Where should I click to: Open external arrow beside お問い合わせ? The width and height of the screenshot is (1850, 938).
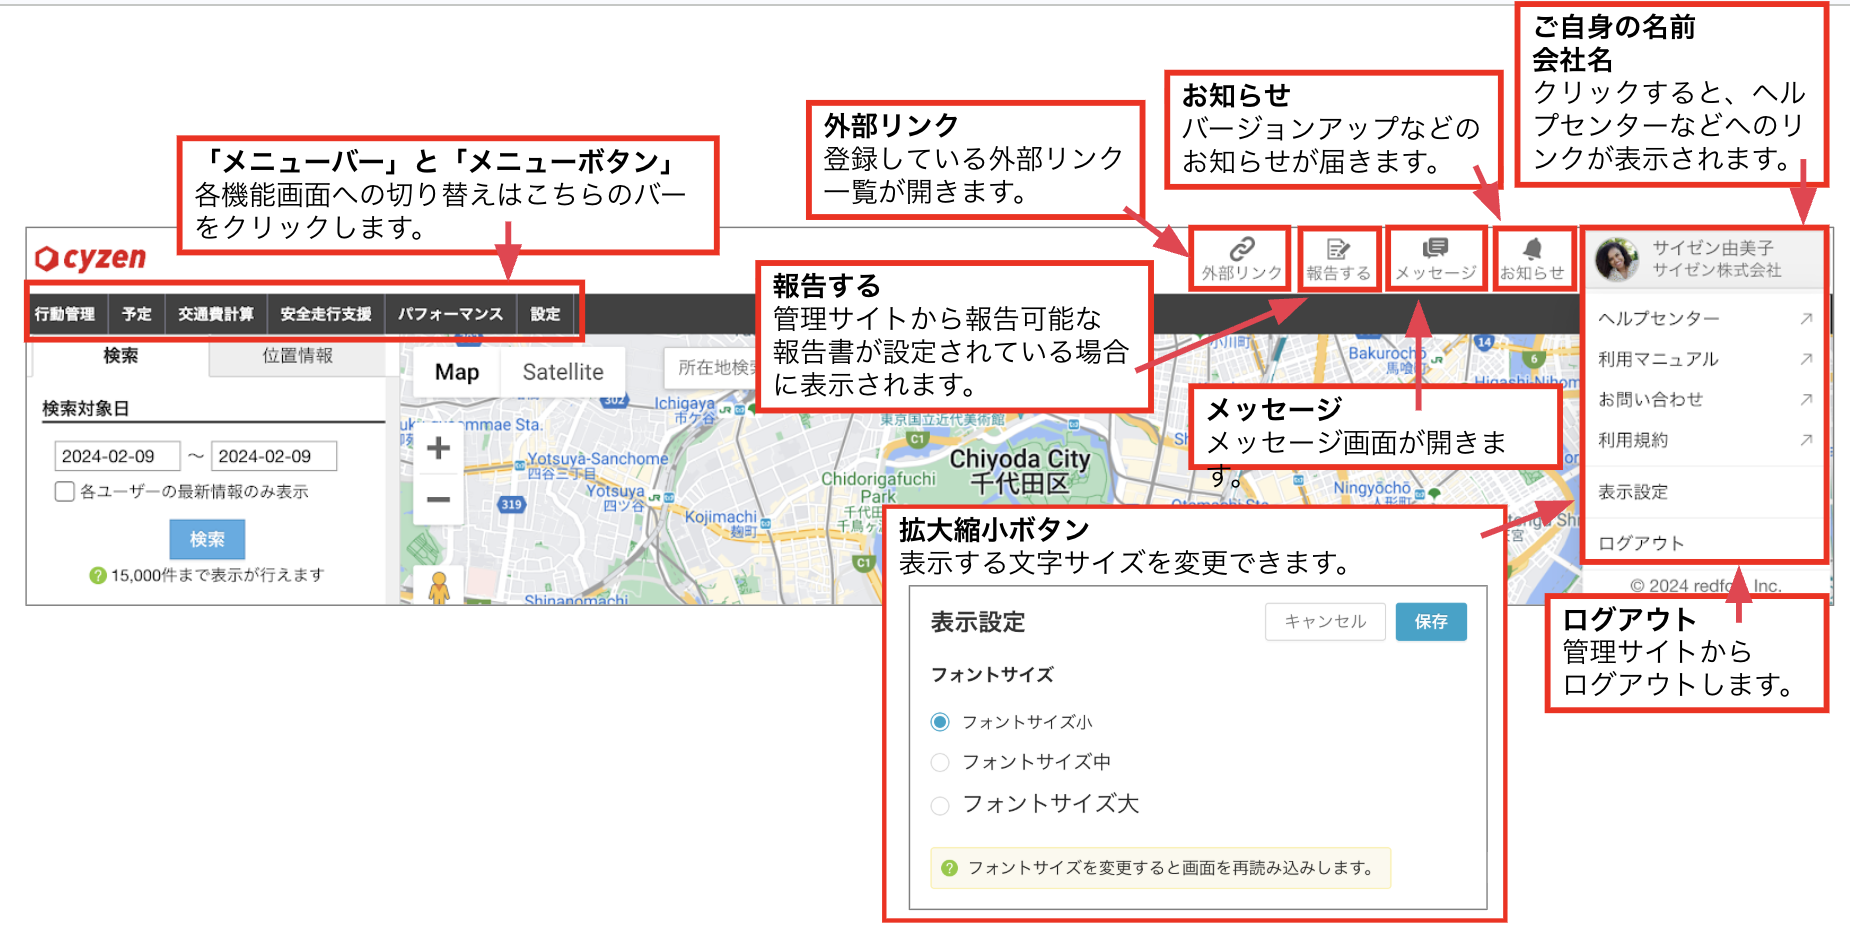tap(1806, 399)
